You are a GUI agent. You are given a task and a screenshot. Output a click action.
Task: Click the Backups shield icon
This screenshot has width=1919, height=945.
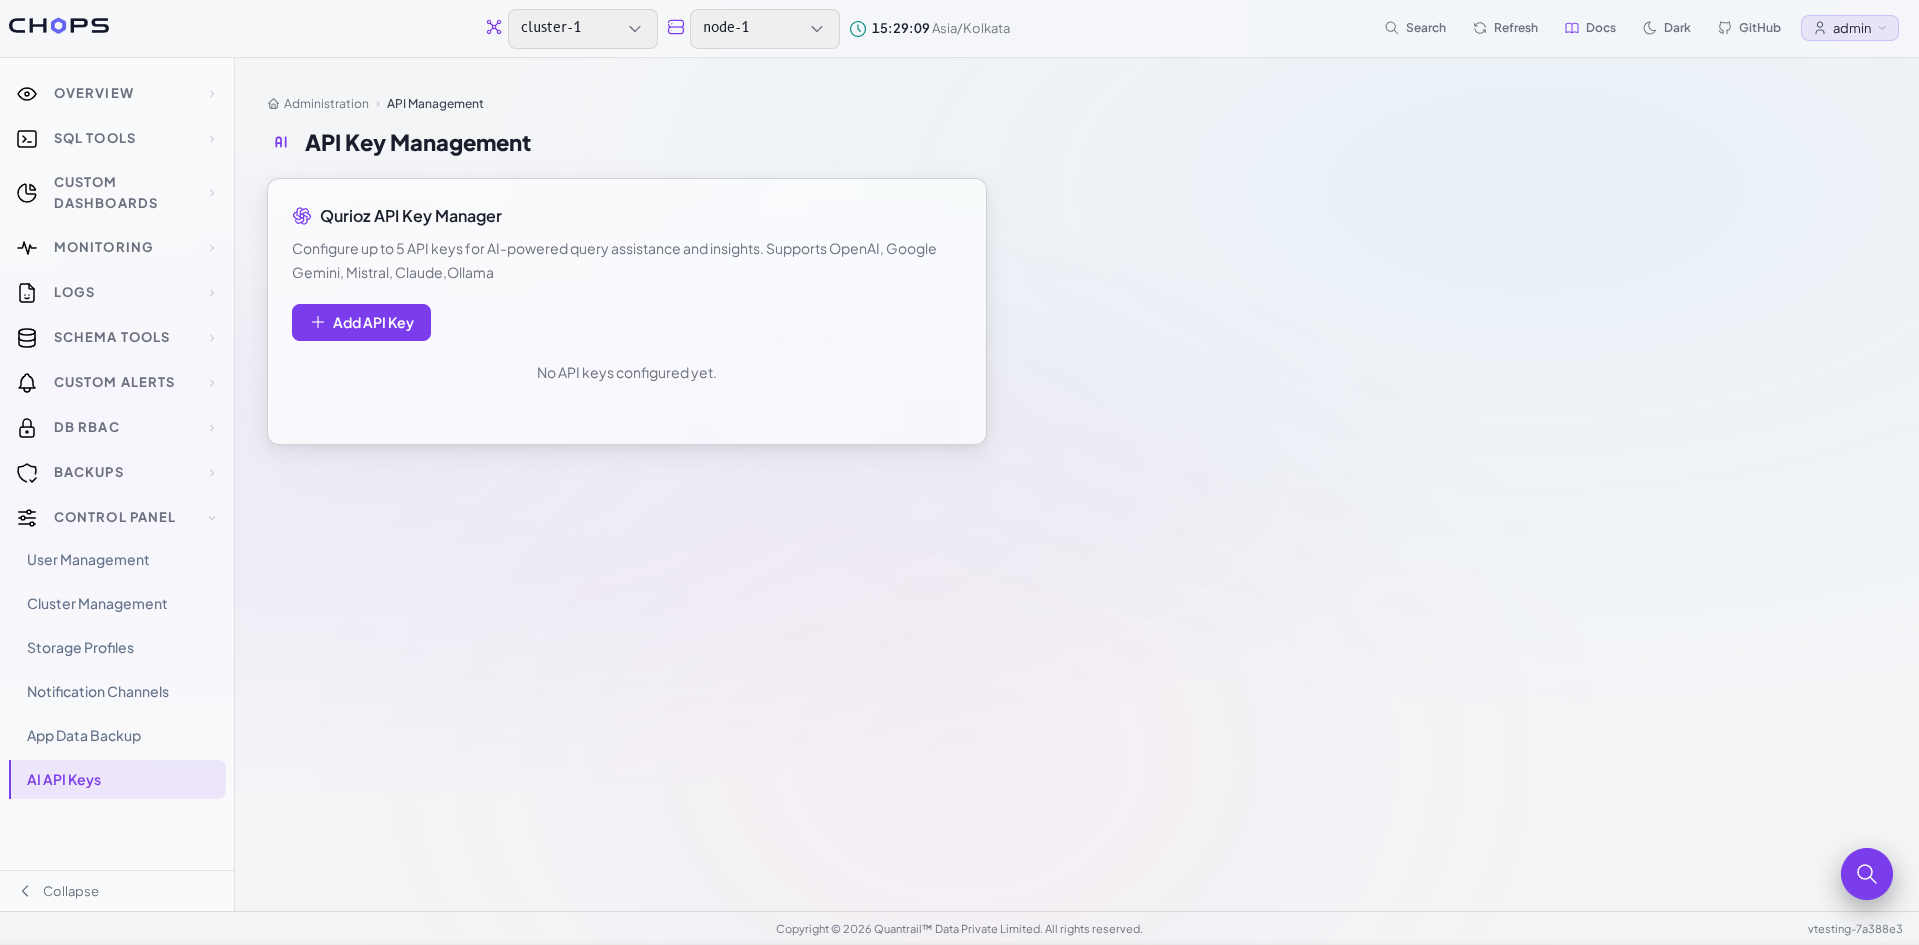coord(27,473)
